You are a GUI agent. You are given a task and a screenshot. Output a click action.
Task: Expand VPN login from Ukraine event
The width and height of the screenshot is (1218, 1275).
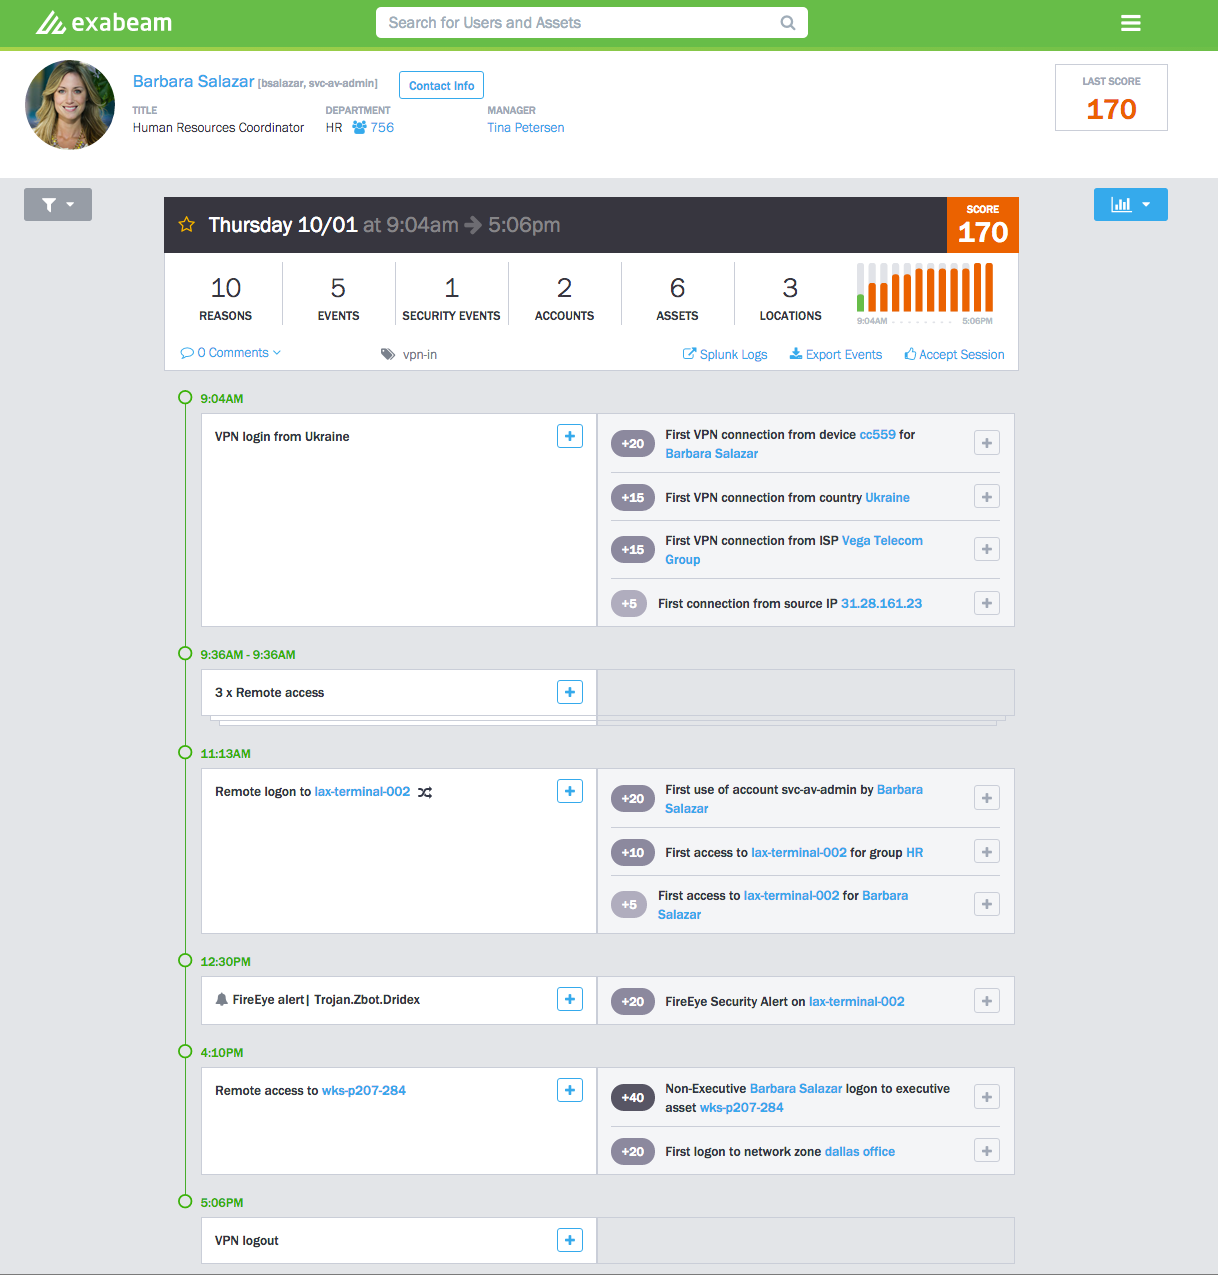coord(570,436)
